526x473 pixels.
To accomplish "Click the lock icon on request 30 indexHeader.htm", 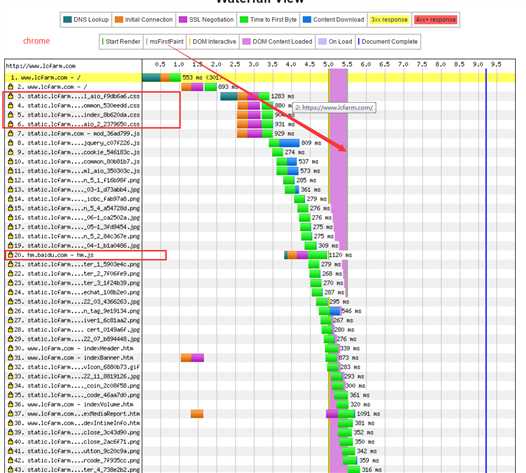I will tap(11, 348).
